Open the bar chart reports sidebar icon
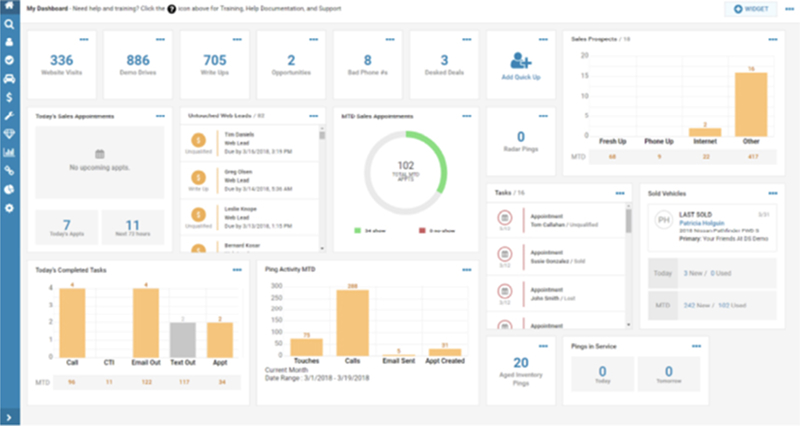The height and width of the screenshot is (426, 800). tap(9, 153)
